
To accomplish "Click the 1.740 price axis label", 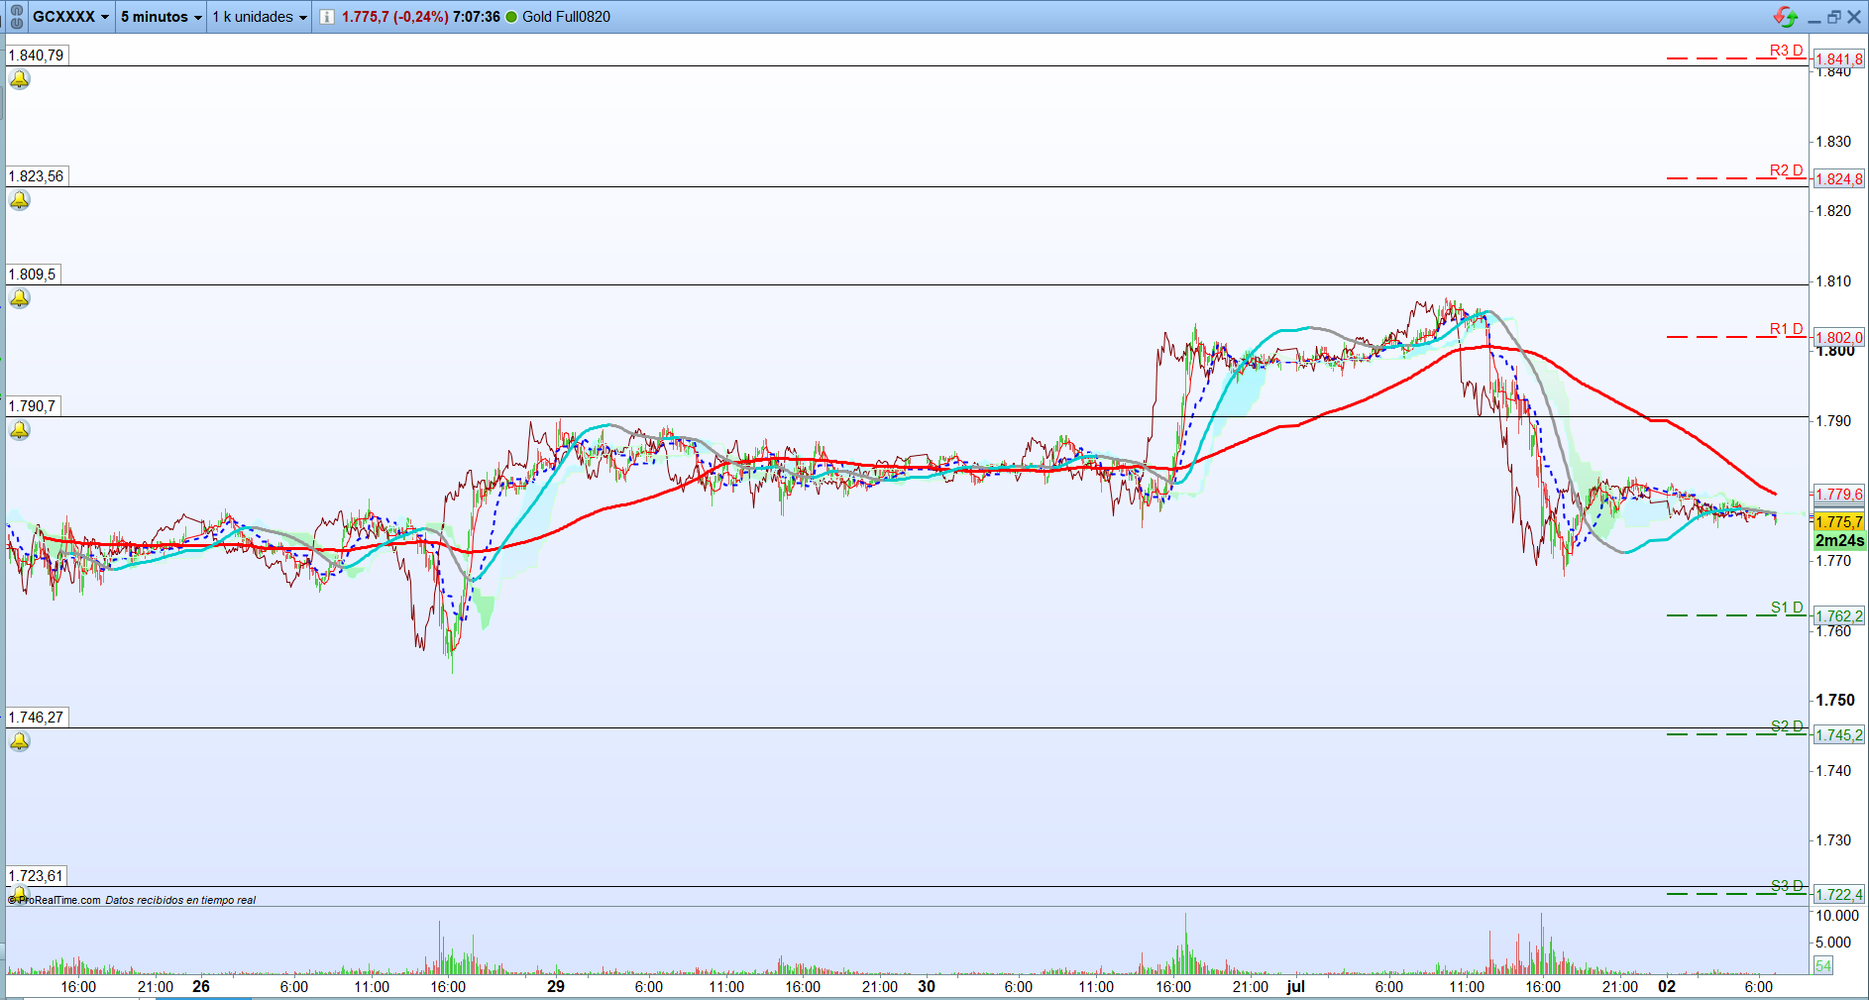I will [1834, 770].
